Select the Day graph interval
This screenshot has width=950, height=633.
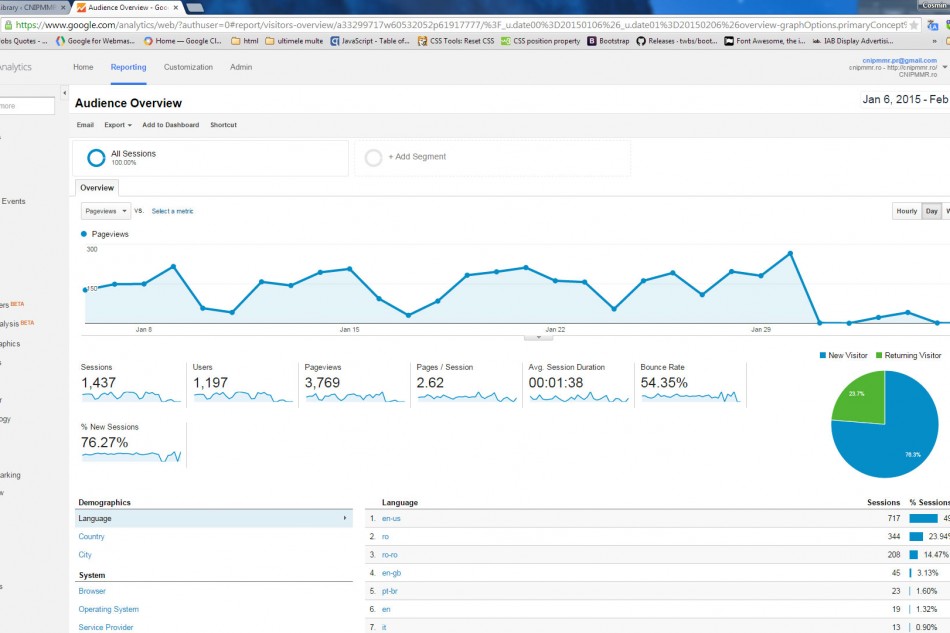[x=931, y=211]
